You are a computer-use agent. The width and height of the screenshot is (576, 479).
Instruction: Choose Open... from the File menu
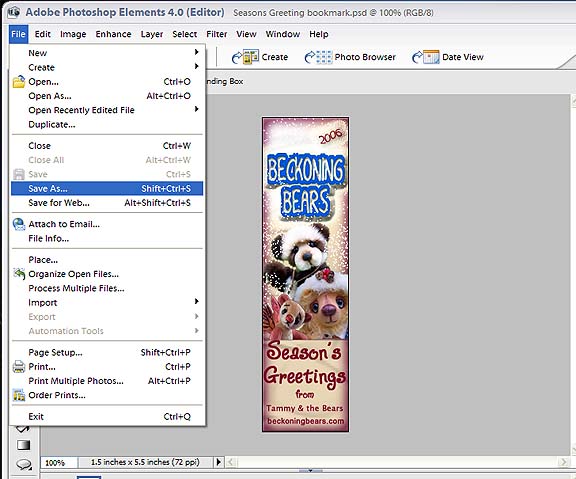pos(107,82)
